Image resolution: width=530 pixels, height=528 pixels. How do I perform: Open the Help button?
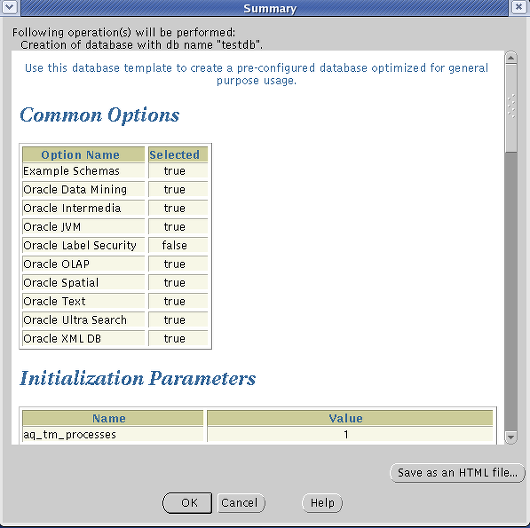(x=322, y=503)
